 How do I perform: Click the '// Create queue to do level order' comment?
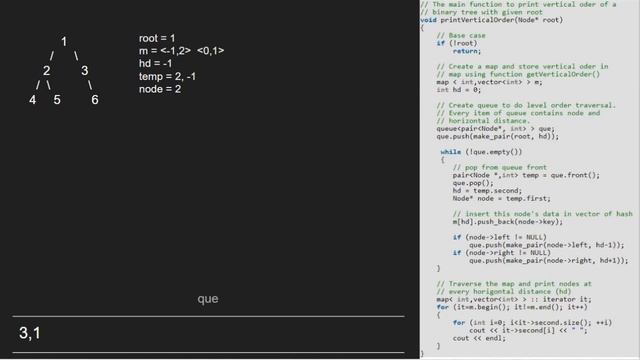coord(526,105)
